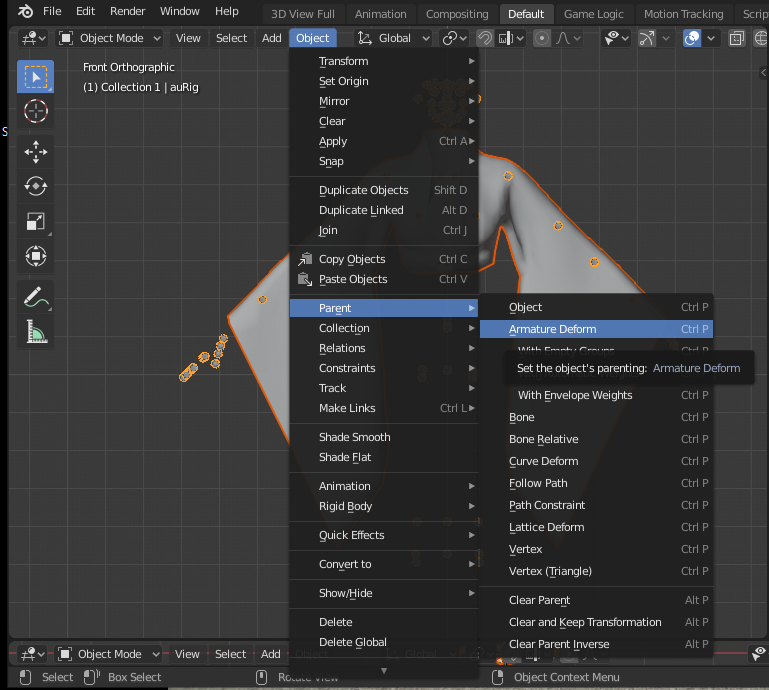Click Join in Object menu
The width and height of the screenshot is (769, 690).
point(384,230)
